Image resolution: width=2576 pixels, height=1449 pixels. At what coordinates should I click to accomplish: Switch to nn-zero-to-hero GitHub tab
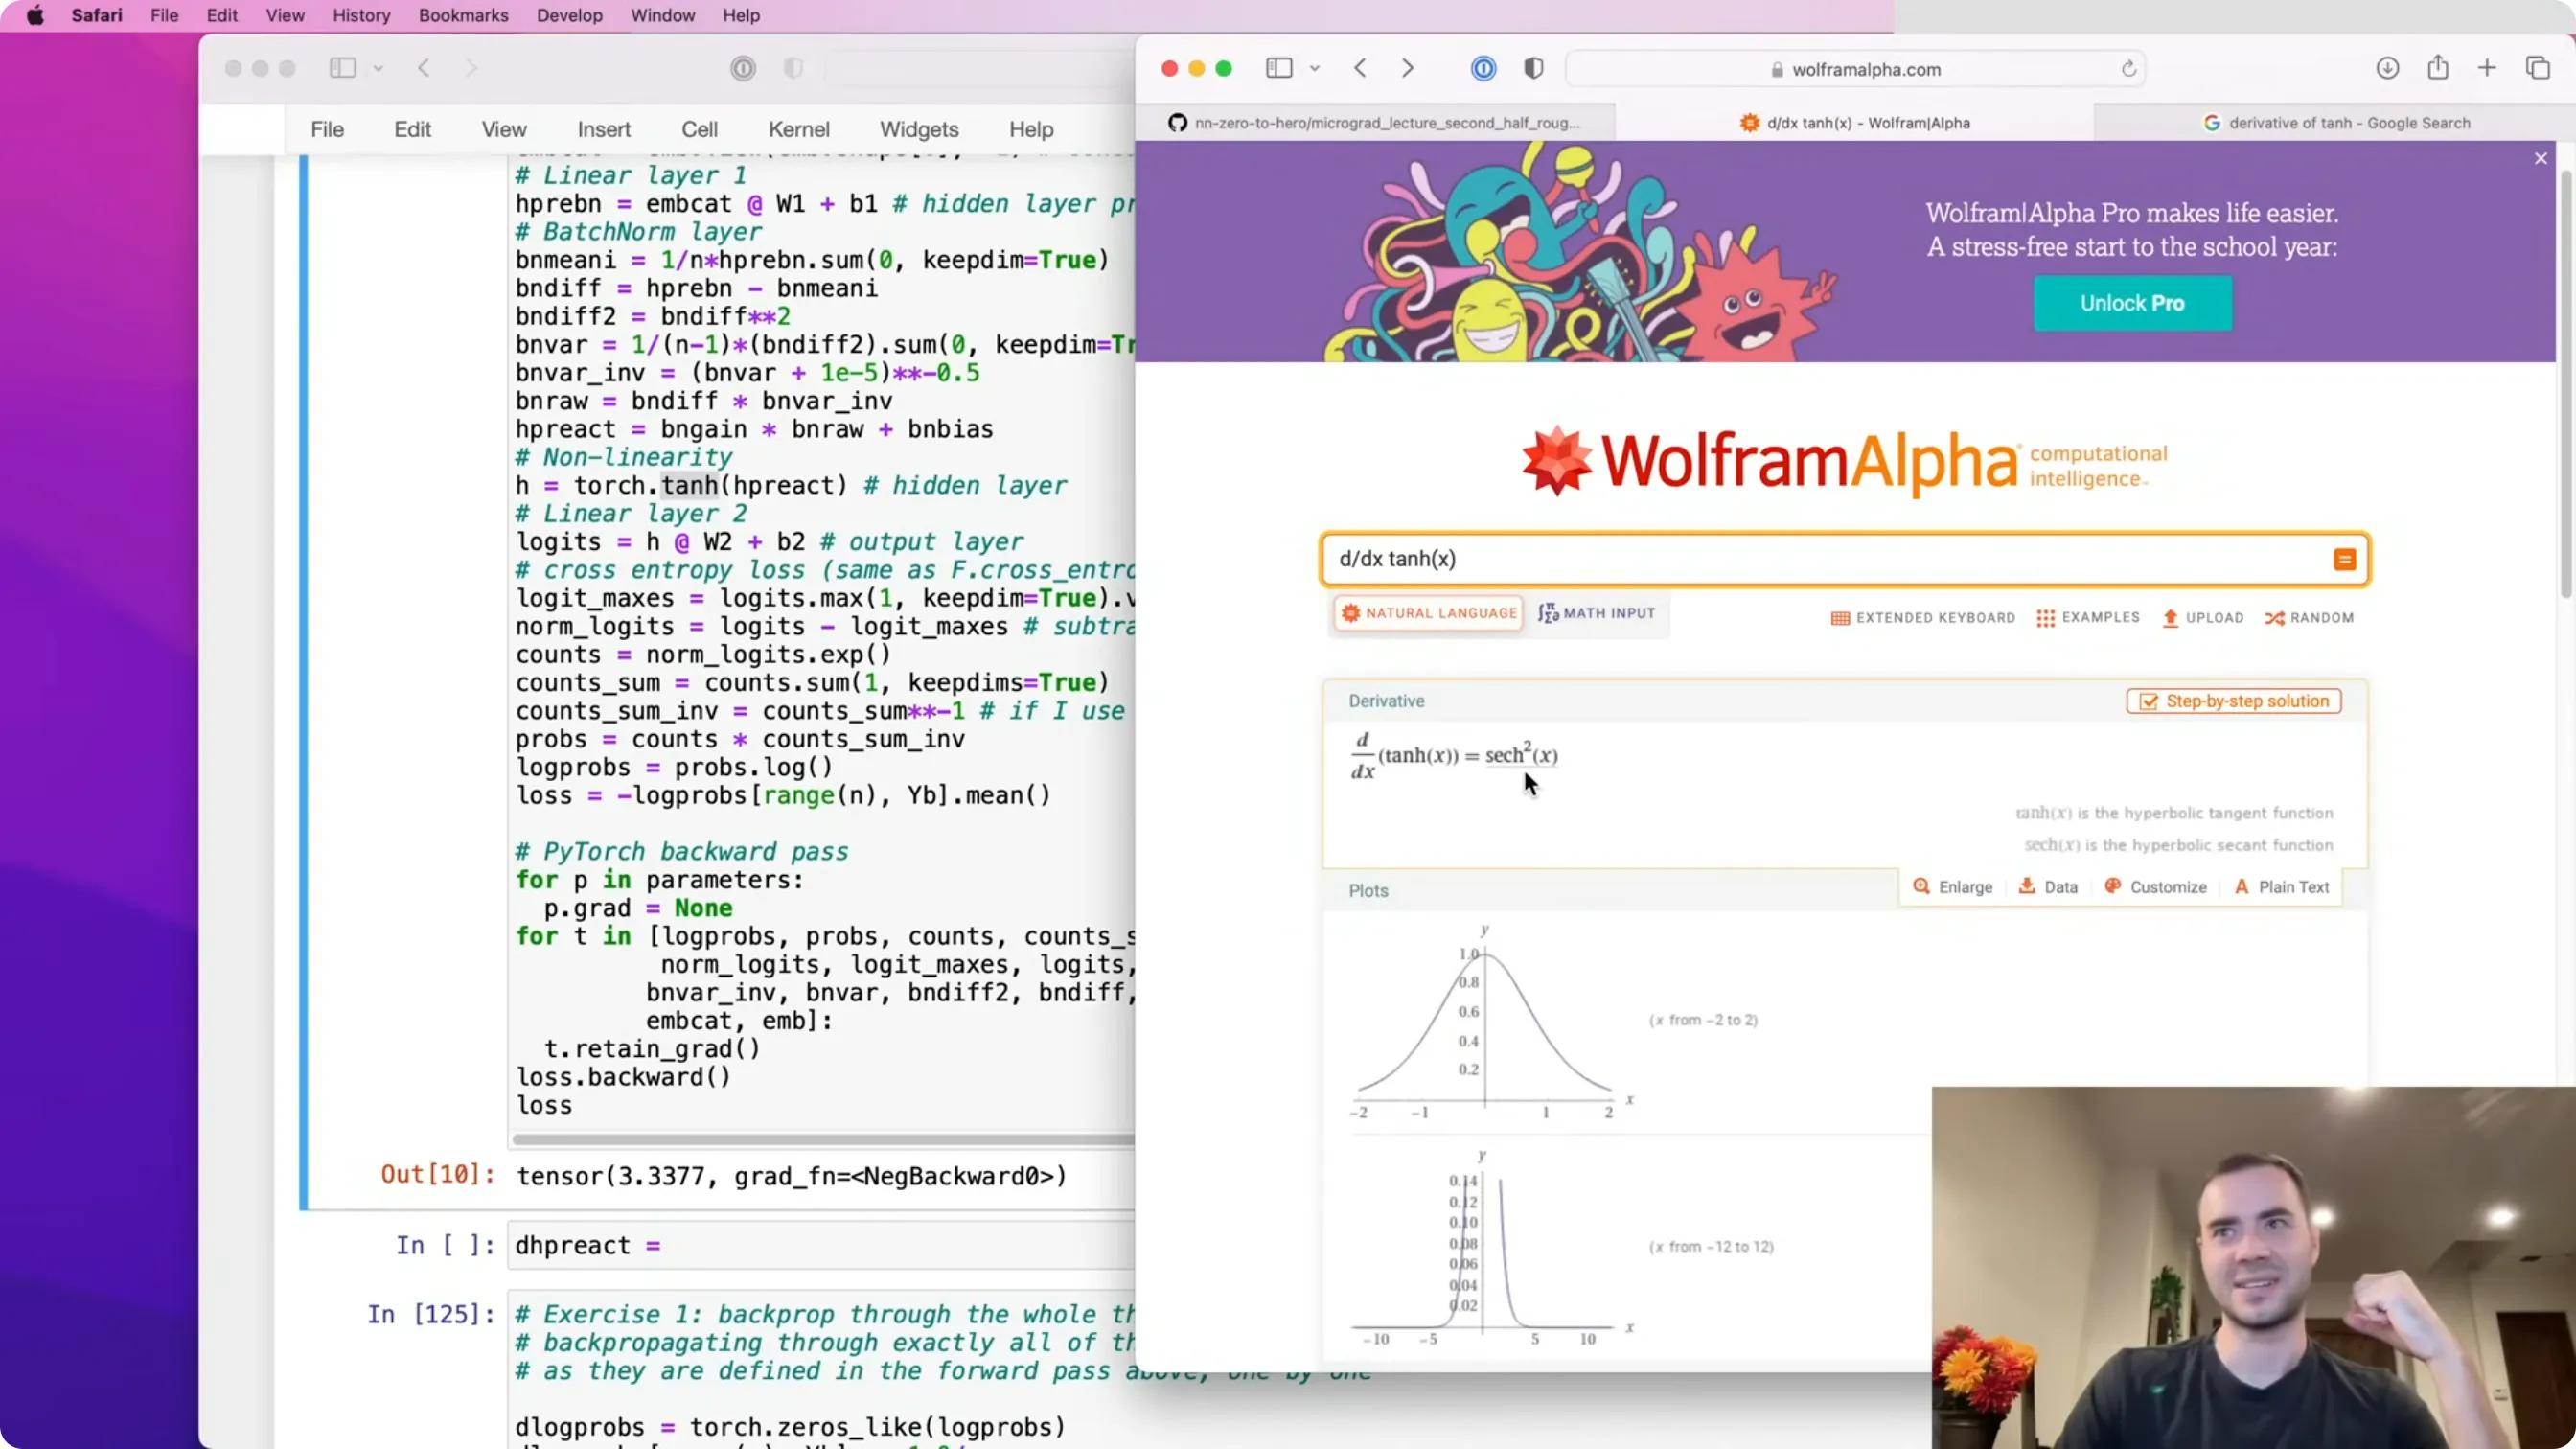point(1375,123)
